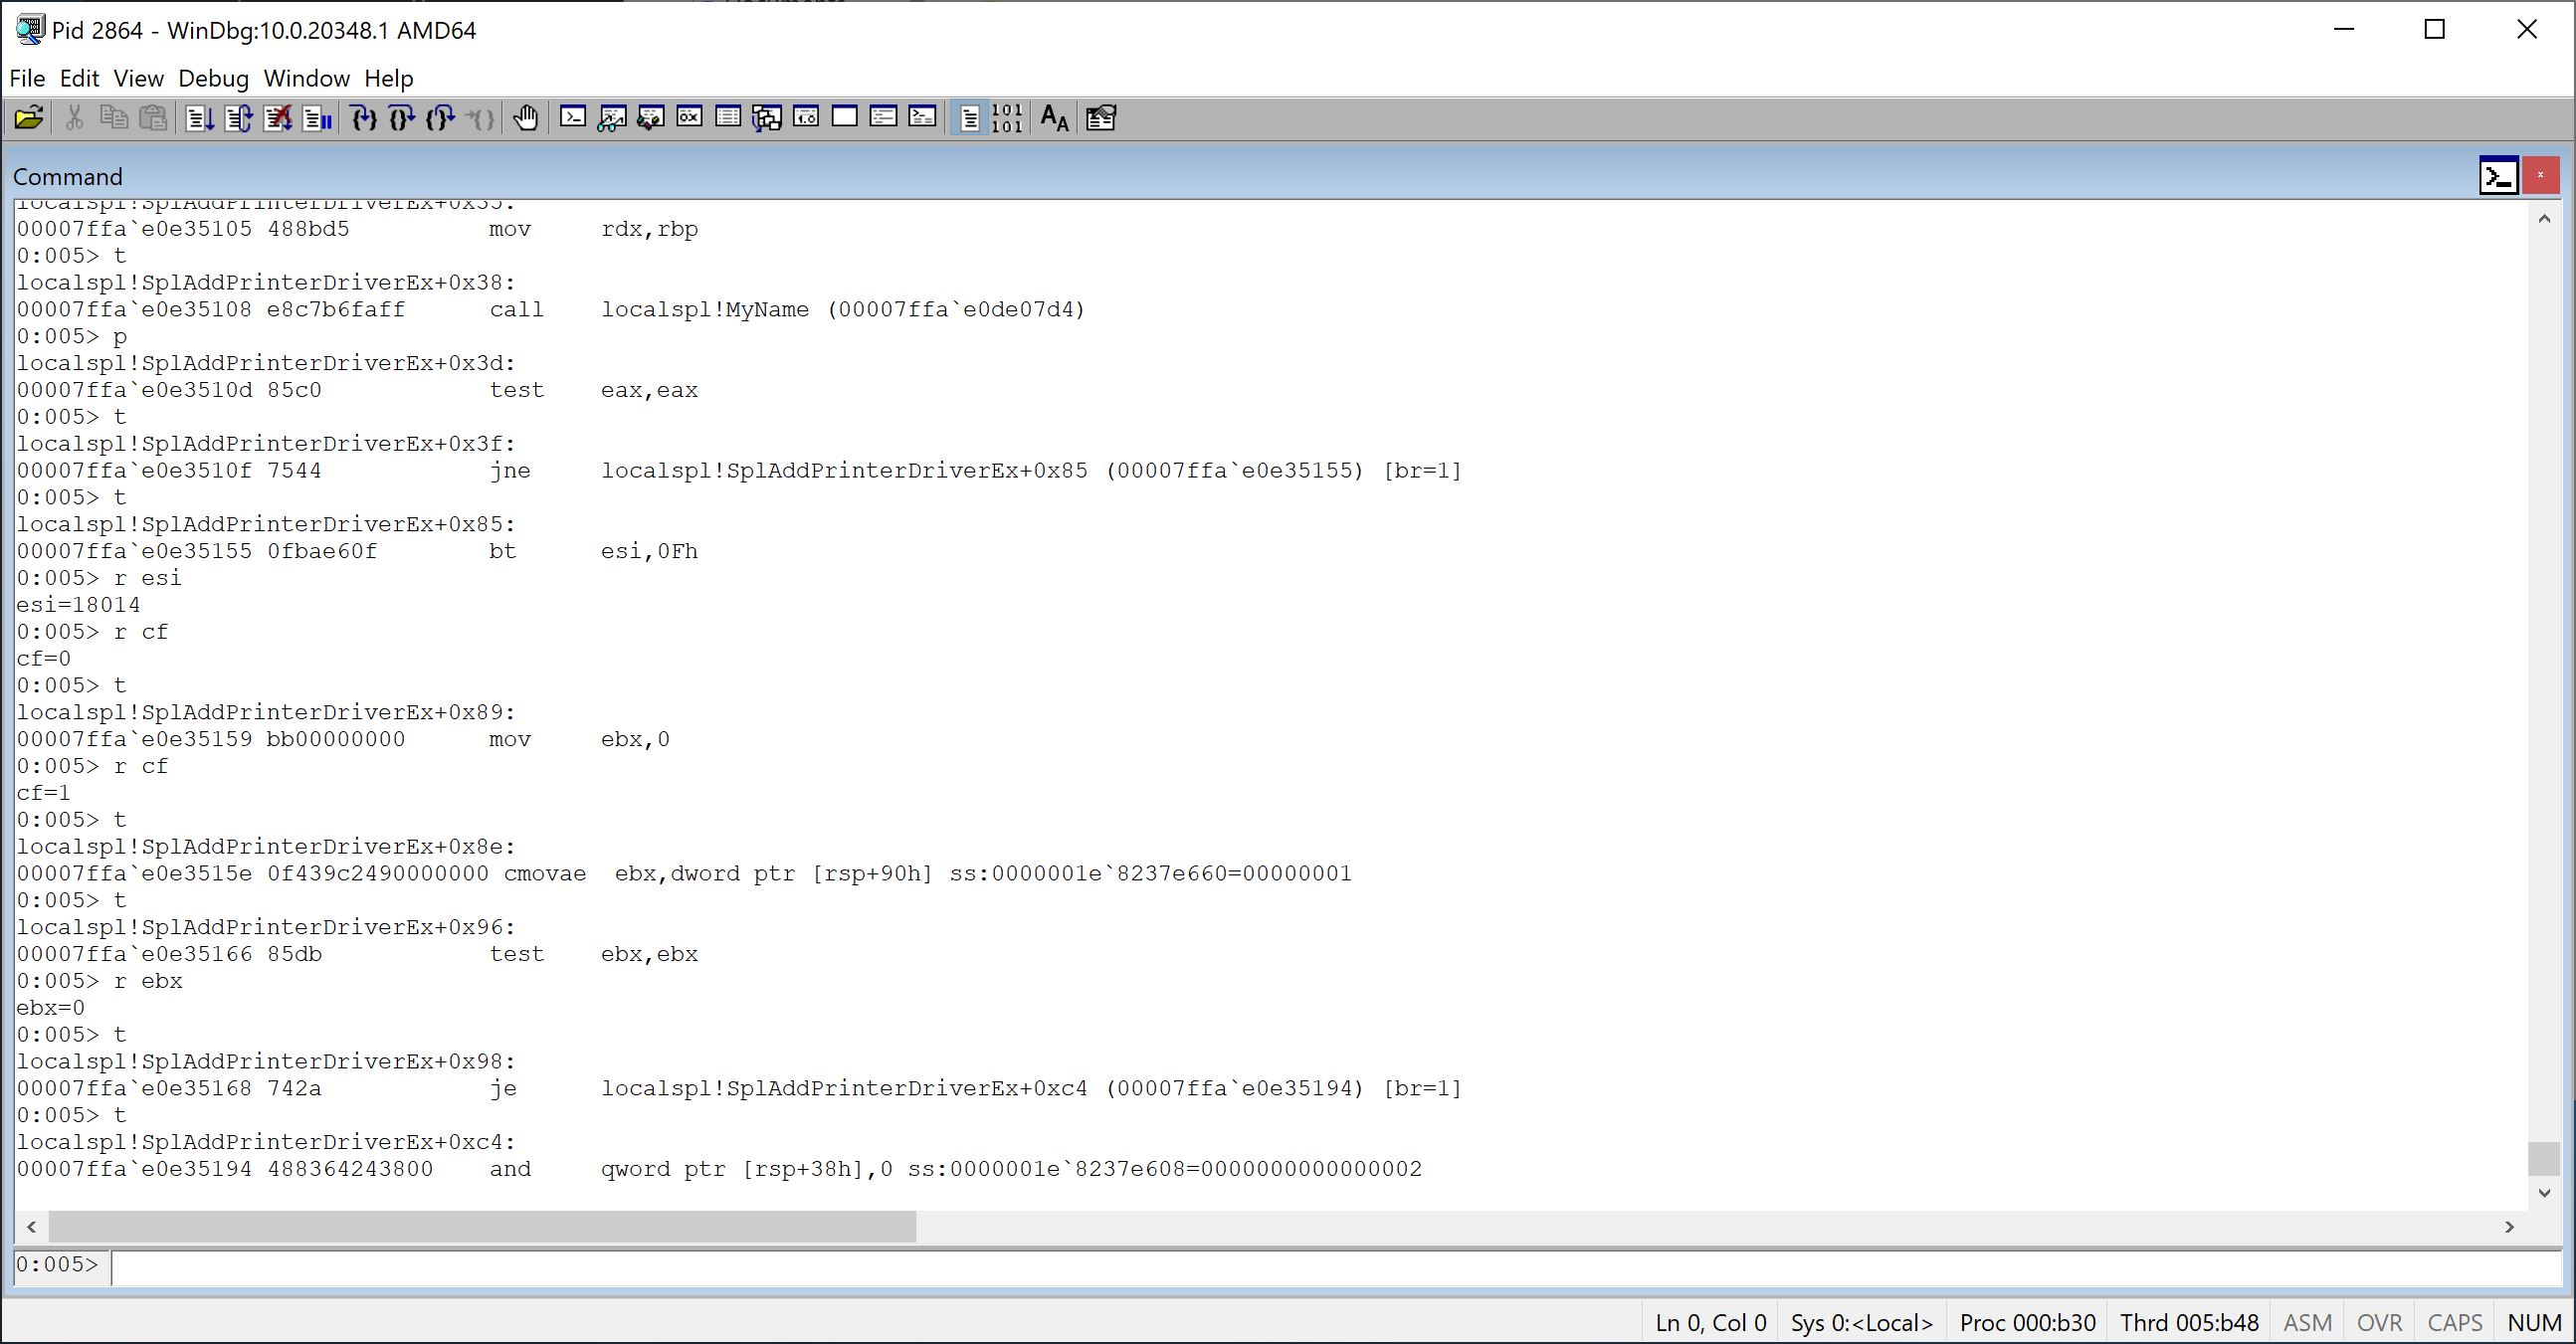Toggle source mode with the highlighted icon
Screen dimensions: 2576x1344
tap(969, 117)
